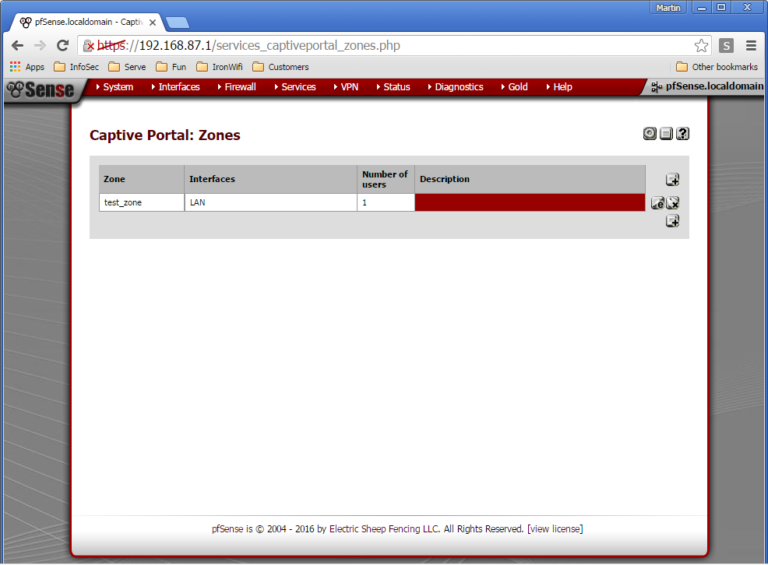Open the Status menu
This screenshot has height=565, width=768.
click(396, 87)
